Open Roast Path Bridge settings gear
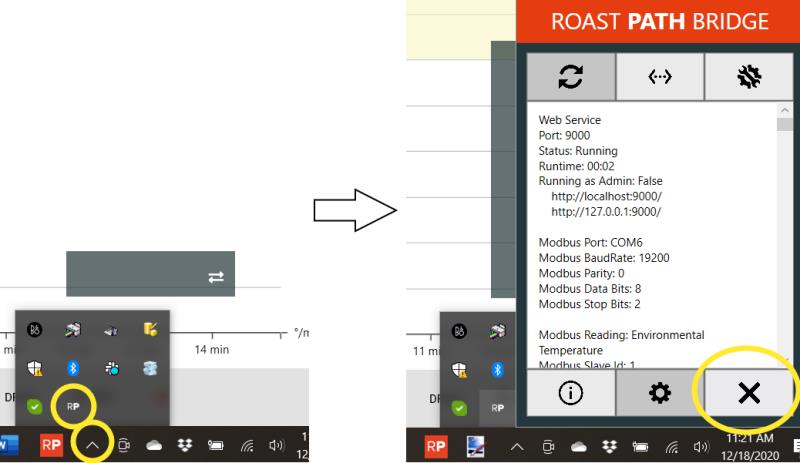The height and width of the screenshot is (463, 800). coord(660,393)
